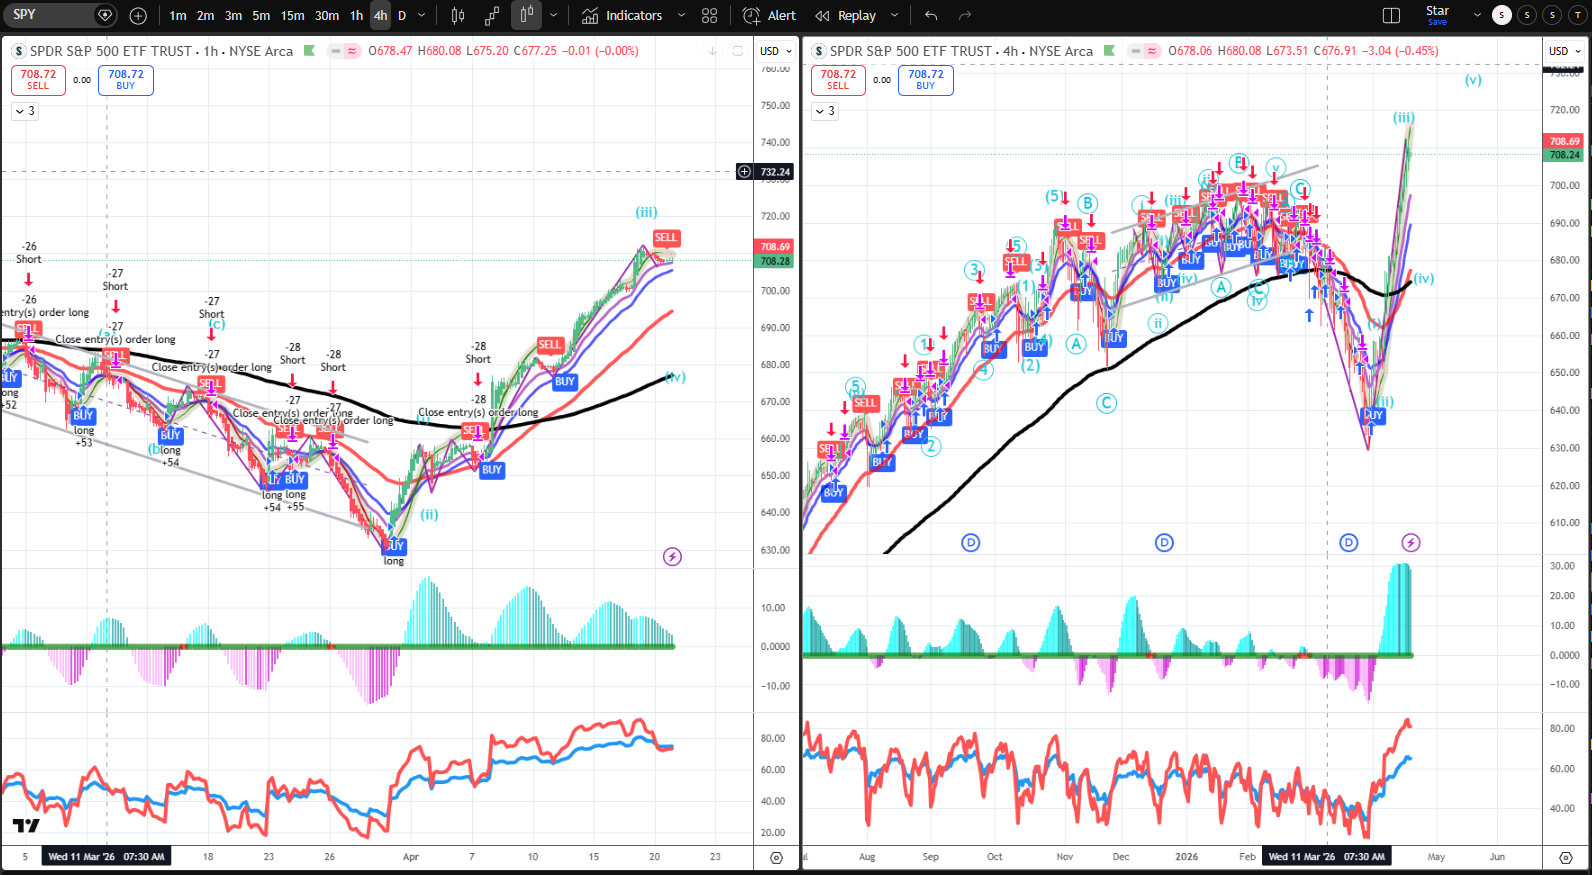Screen dimensions: 1592x875
Task: Open chart settings gear on 1h time axis
Action: (x=776, y=858)
